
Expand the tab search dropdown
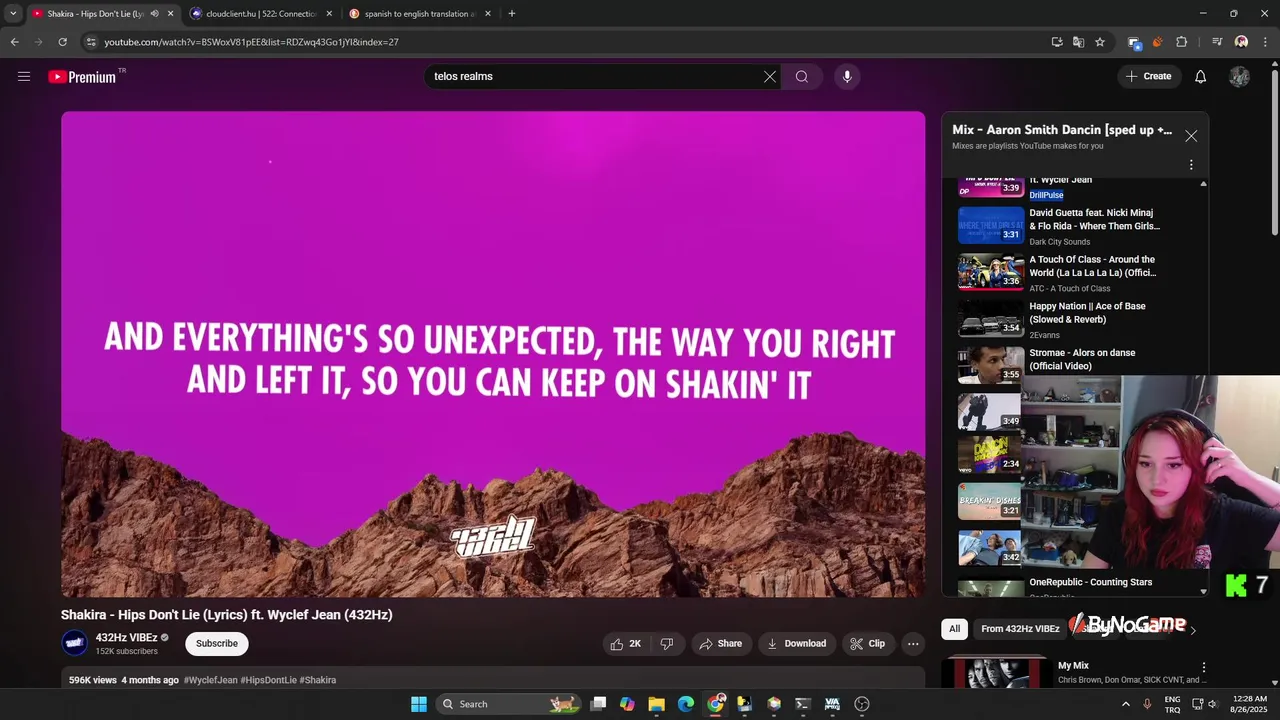(x=13, y=14)
